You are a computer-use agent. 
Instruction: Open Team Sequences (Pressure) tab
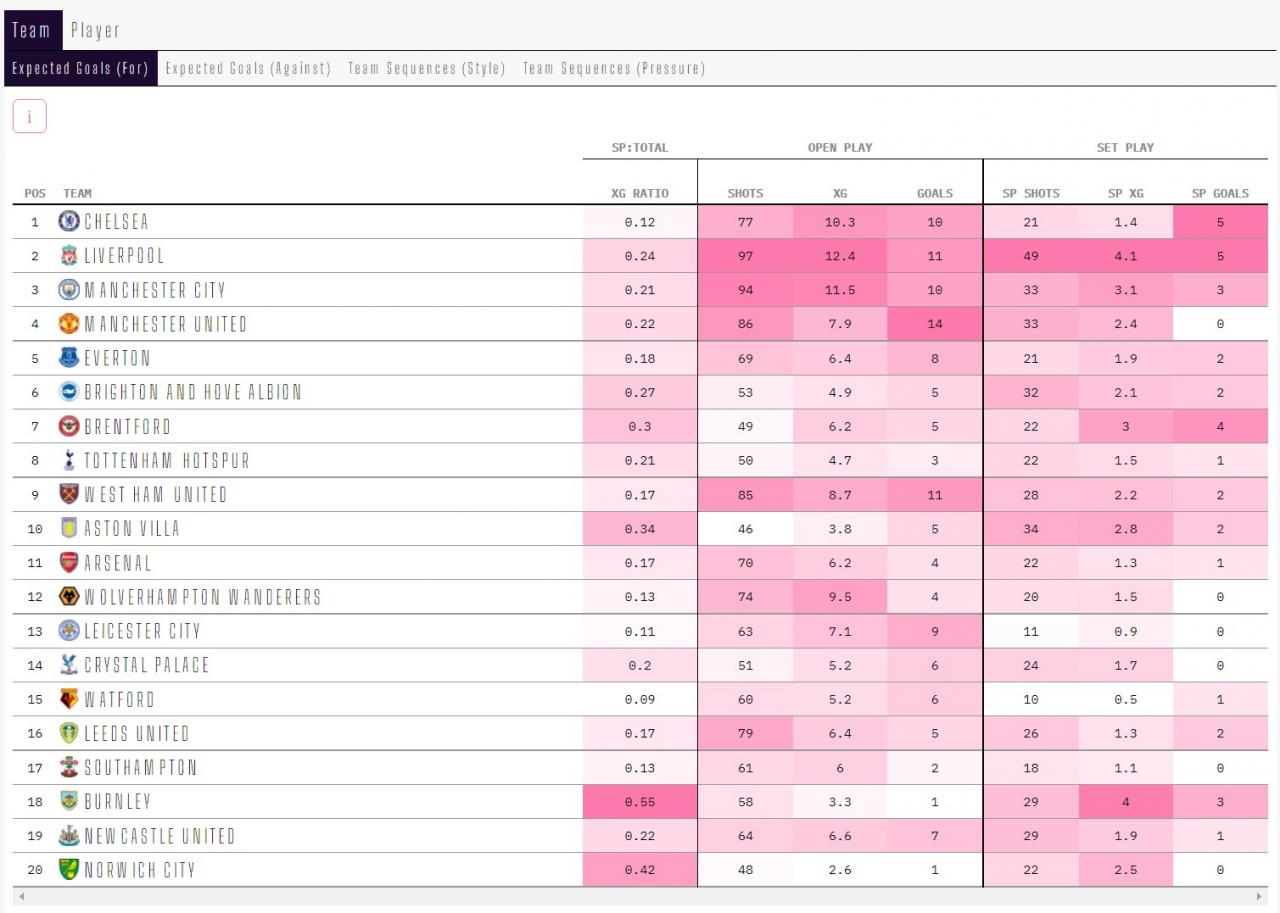tap(613, 68)
